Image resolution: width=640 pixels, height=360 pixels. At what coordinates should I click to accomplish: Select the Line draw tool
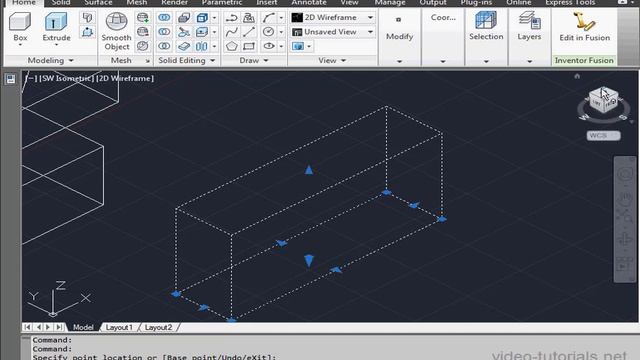[x=249, y=32]
